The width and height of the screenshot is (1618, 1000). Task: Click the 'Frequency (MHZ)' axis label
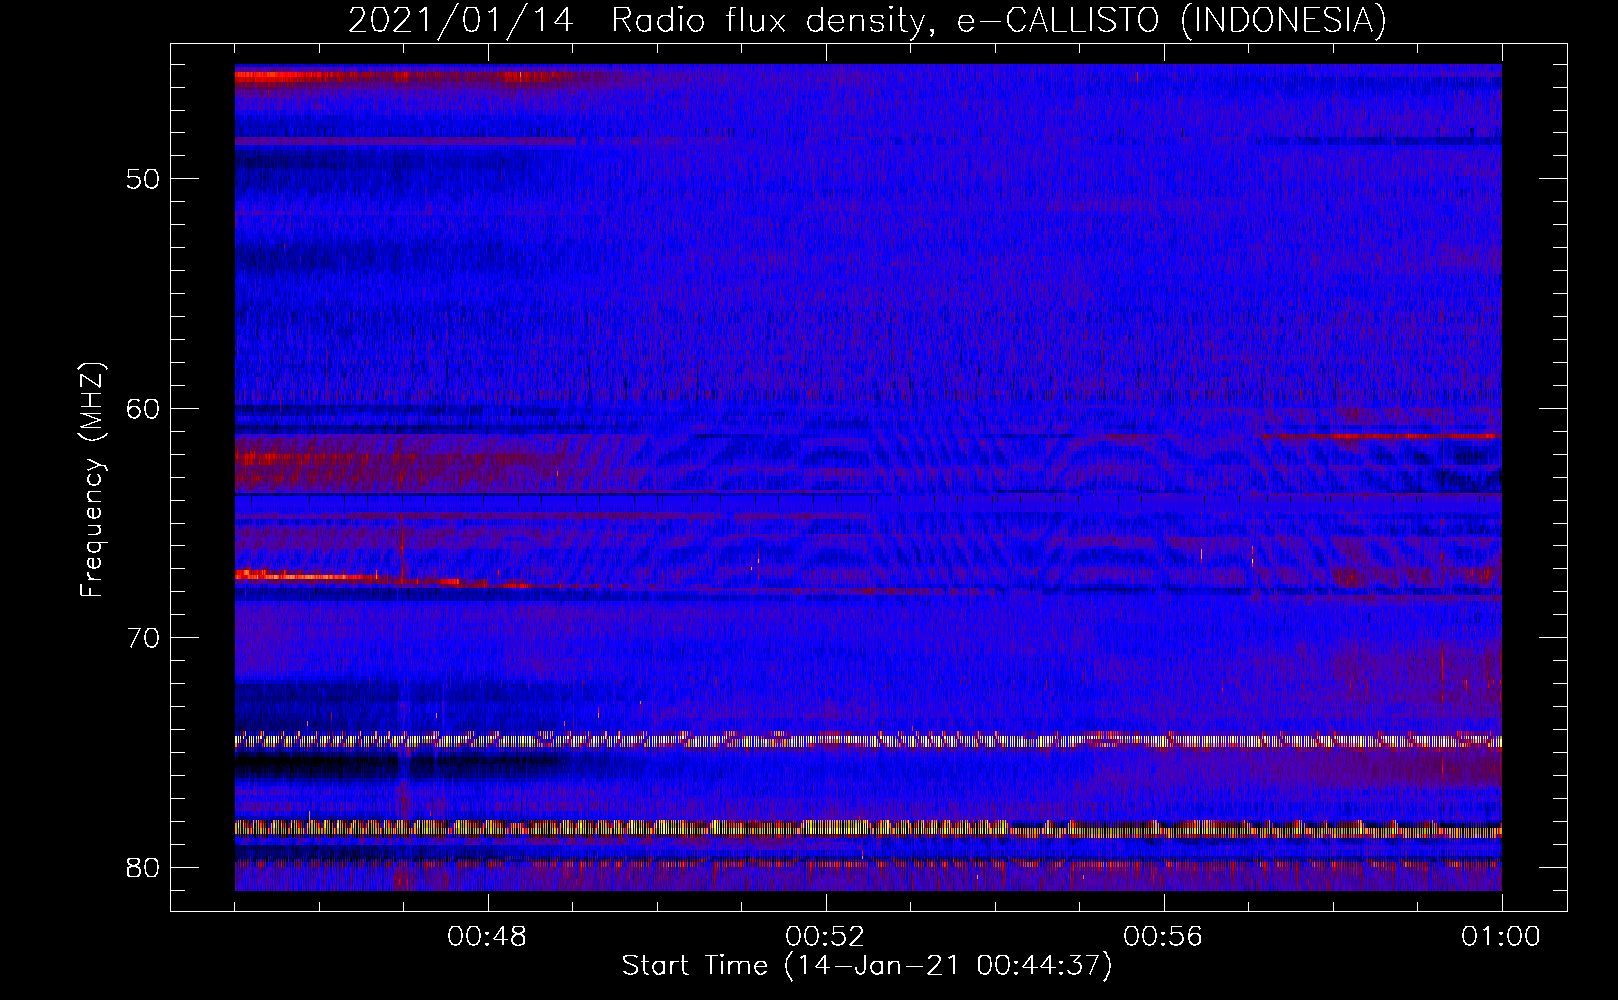(x=92, y=480)
